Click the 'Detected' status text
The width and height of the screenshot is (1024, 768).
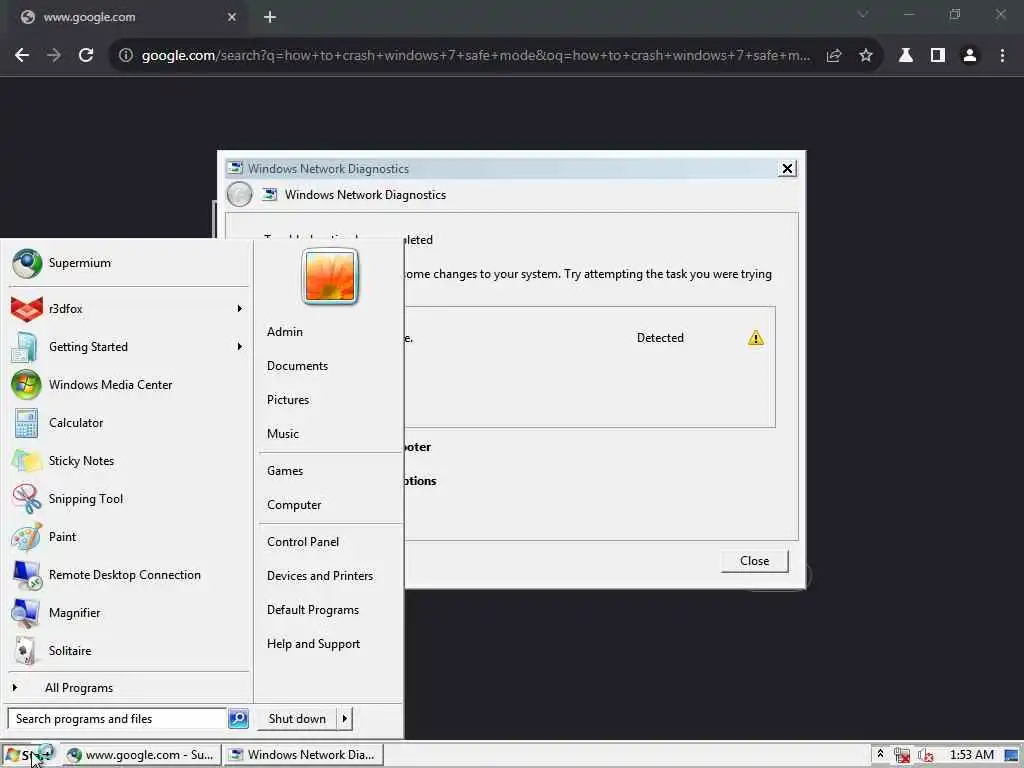click(660, 338)
